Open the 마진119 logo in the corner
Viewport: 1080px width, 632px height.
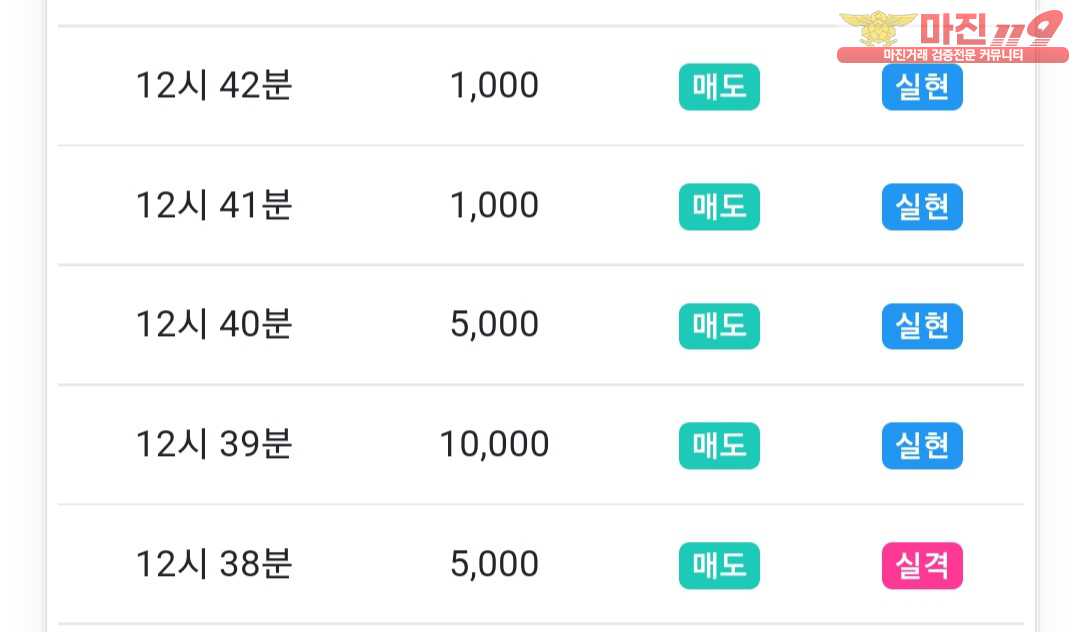953,36
